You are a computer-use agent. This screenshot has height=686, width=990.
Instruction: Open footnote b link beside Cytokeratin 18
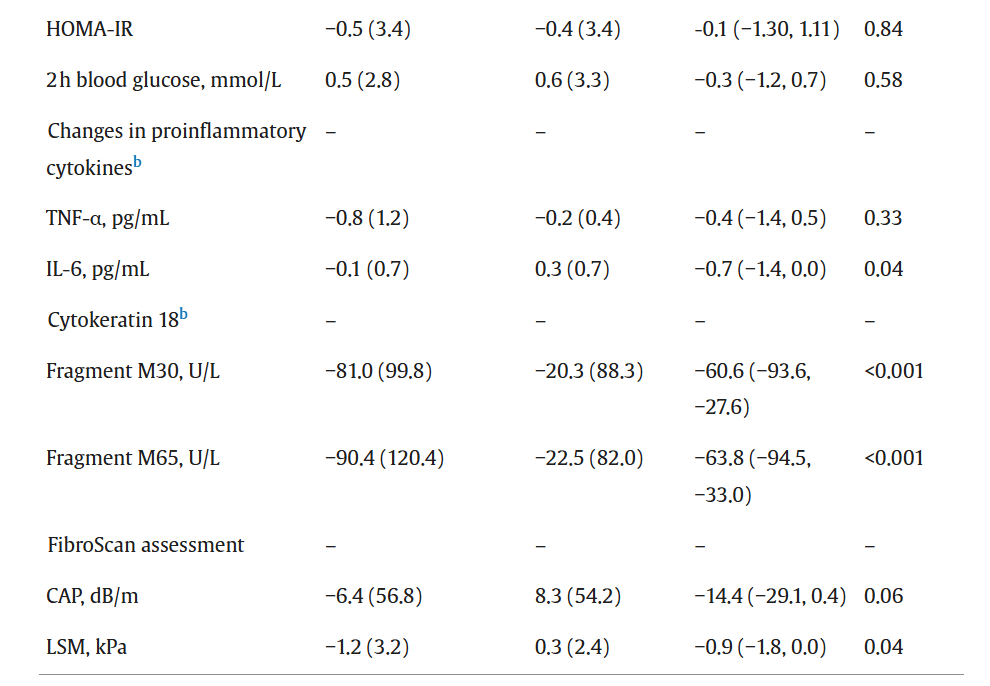183,317
